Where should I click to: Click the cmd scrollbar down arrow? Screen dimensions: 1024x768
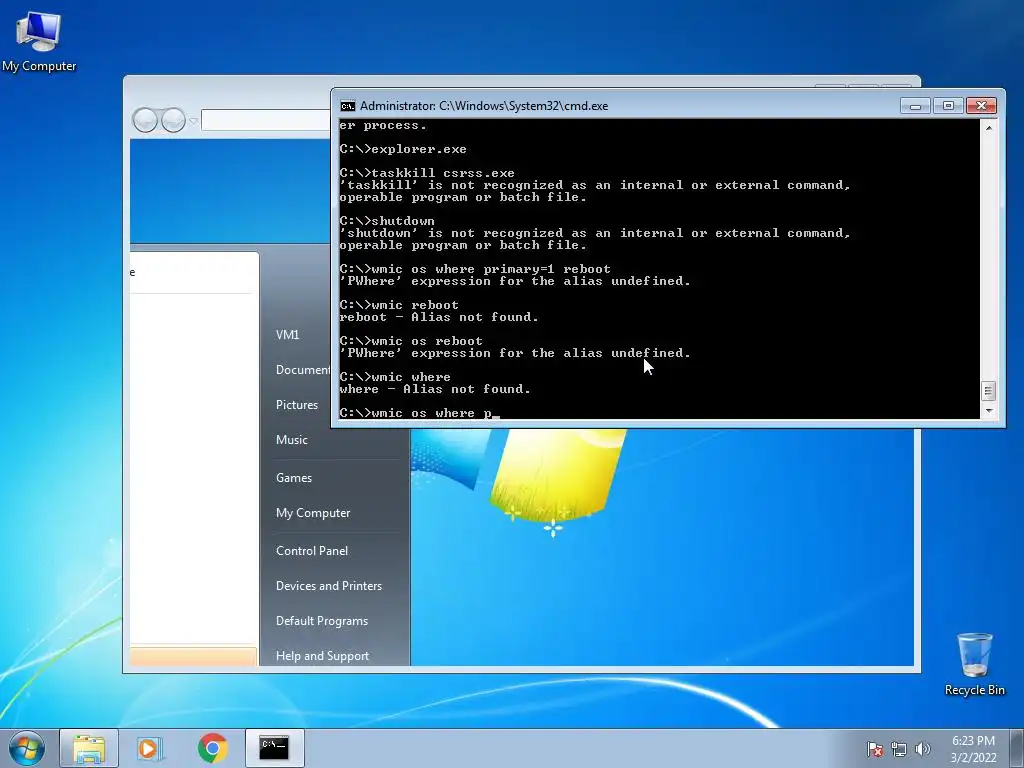[x=988, y=411]
